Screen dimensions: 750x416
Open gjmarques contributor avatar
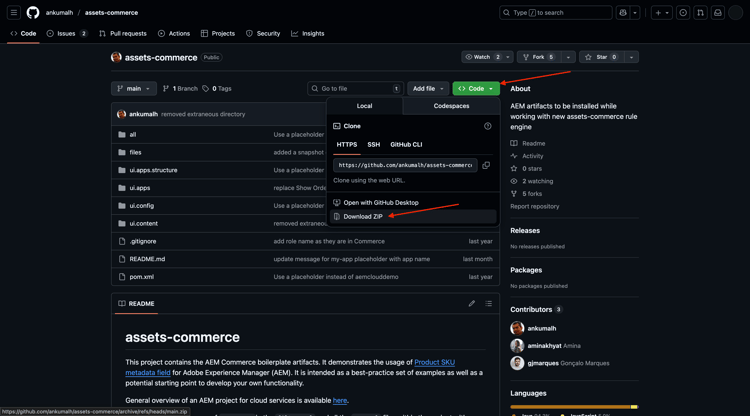tap(517, 363)
